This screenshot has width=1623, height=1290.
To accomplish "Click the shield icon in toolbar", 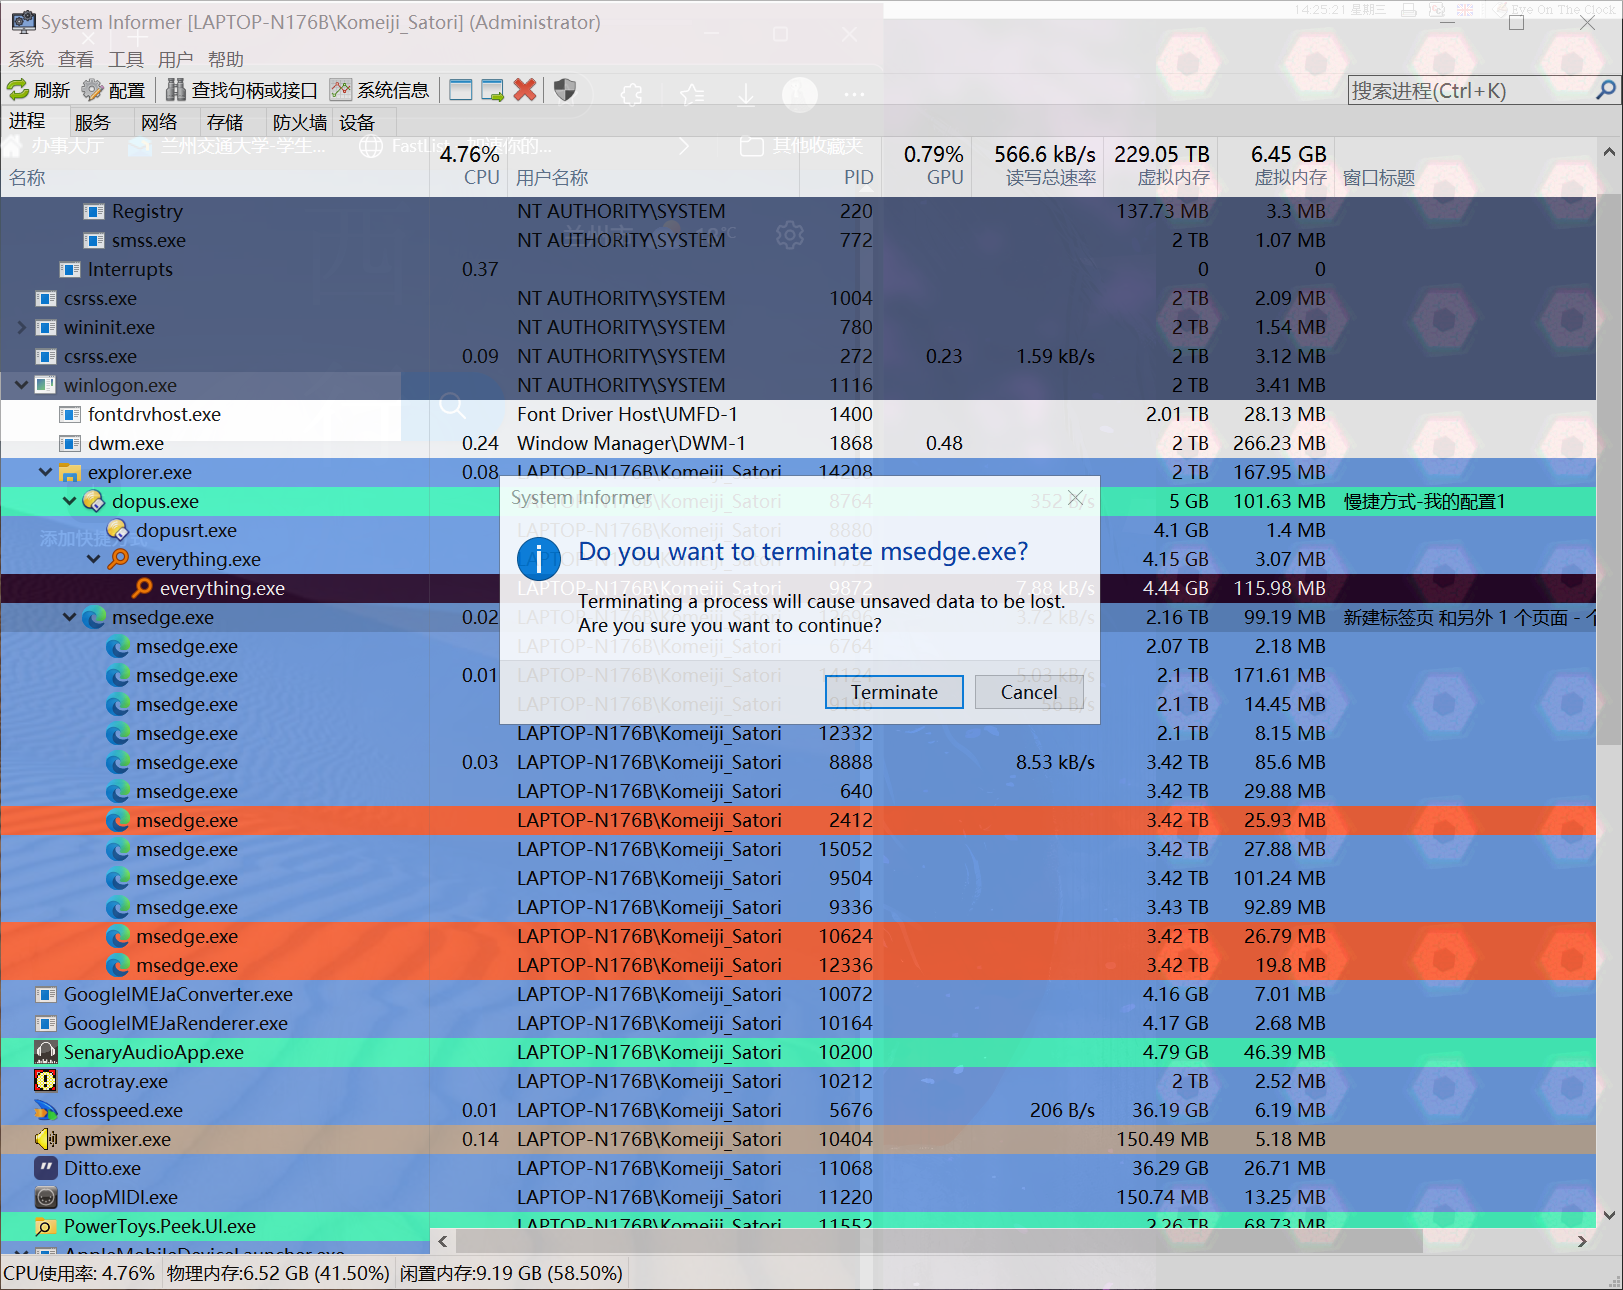I will [x=565, y=90].
